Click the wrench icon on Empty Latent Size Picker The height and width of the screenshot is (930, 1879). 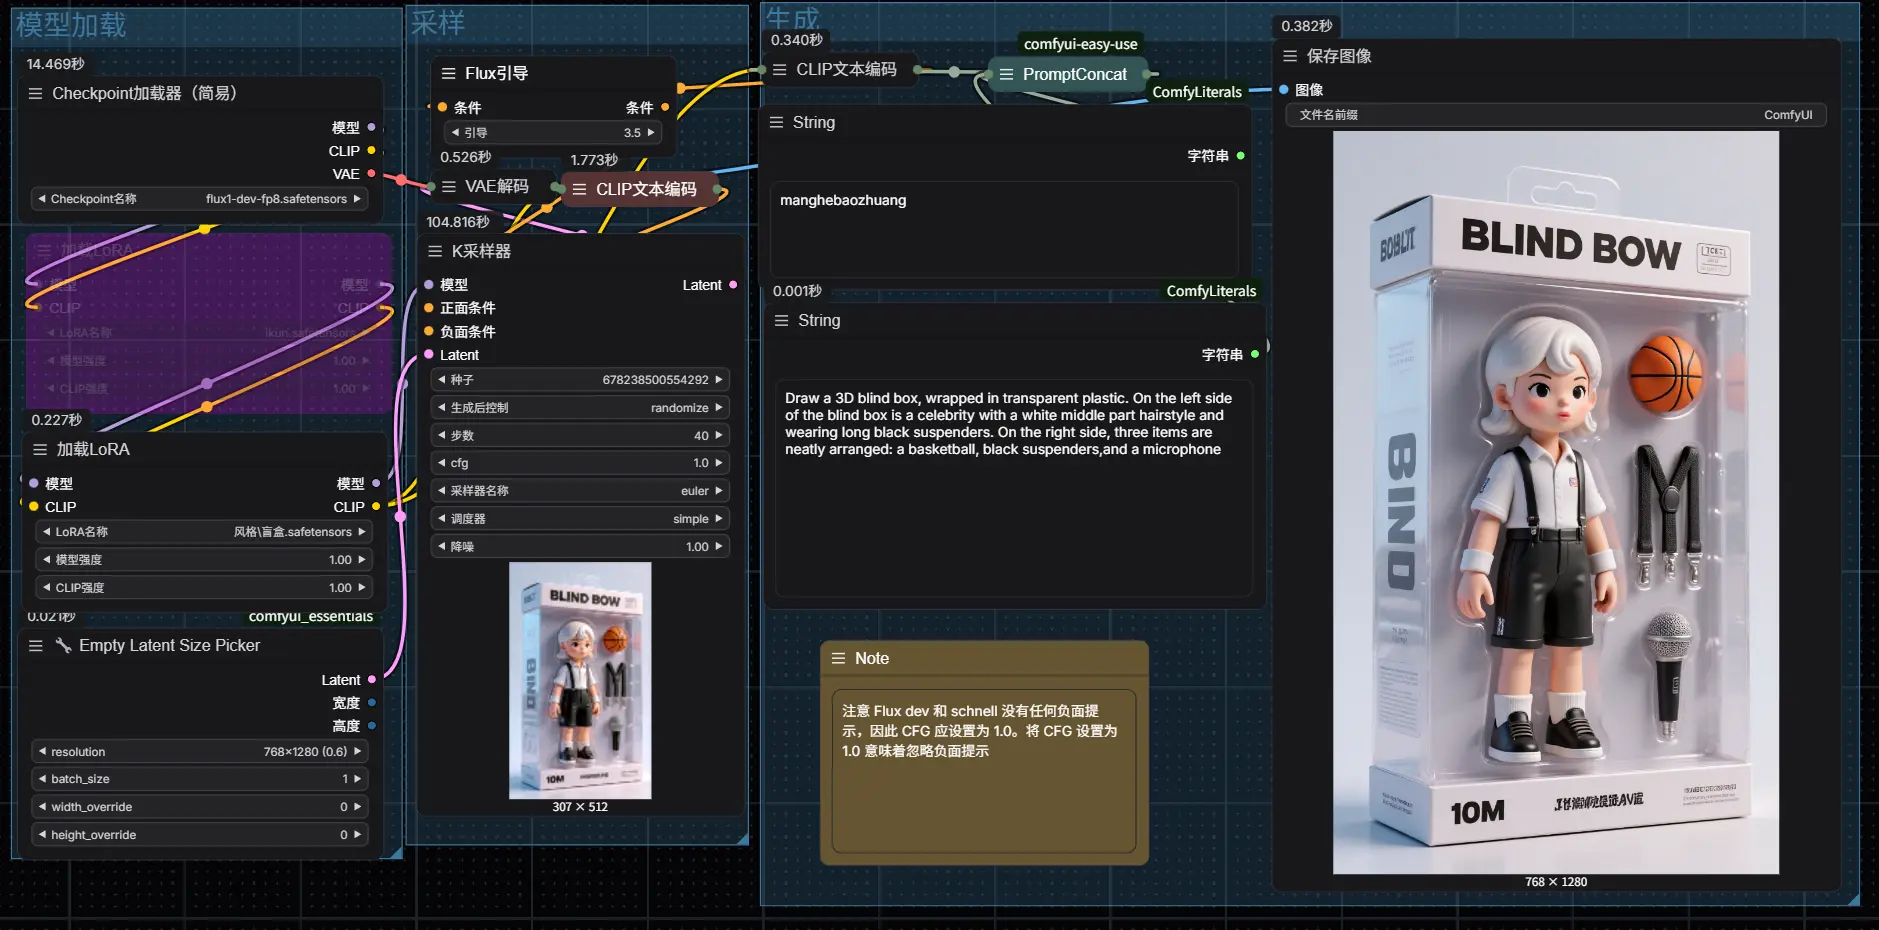pyautogui.click(x=63, y=646)
